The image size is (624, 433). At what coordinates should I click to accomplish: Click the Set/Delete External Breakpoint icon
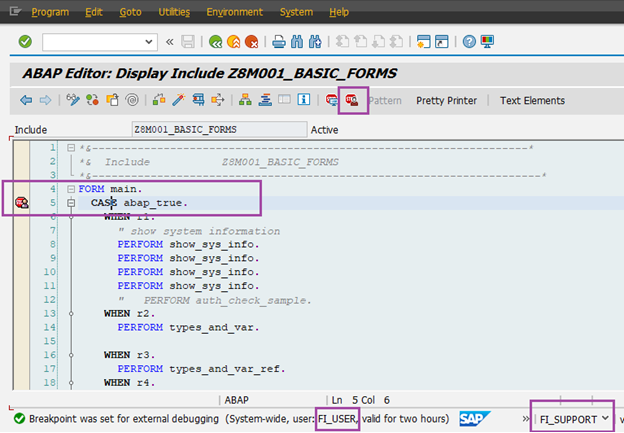click(x=352, y=100)
